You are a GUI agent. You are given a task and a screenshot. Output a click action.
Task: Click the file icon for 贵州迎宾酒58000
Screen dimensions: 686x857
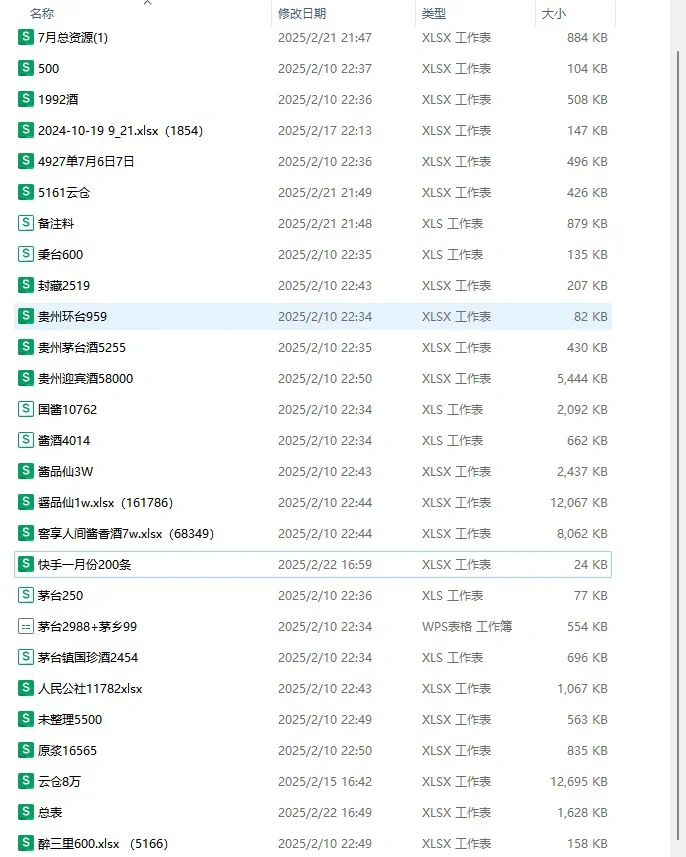point(26,378)
